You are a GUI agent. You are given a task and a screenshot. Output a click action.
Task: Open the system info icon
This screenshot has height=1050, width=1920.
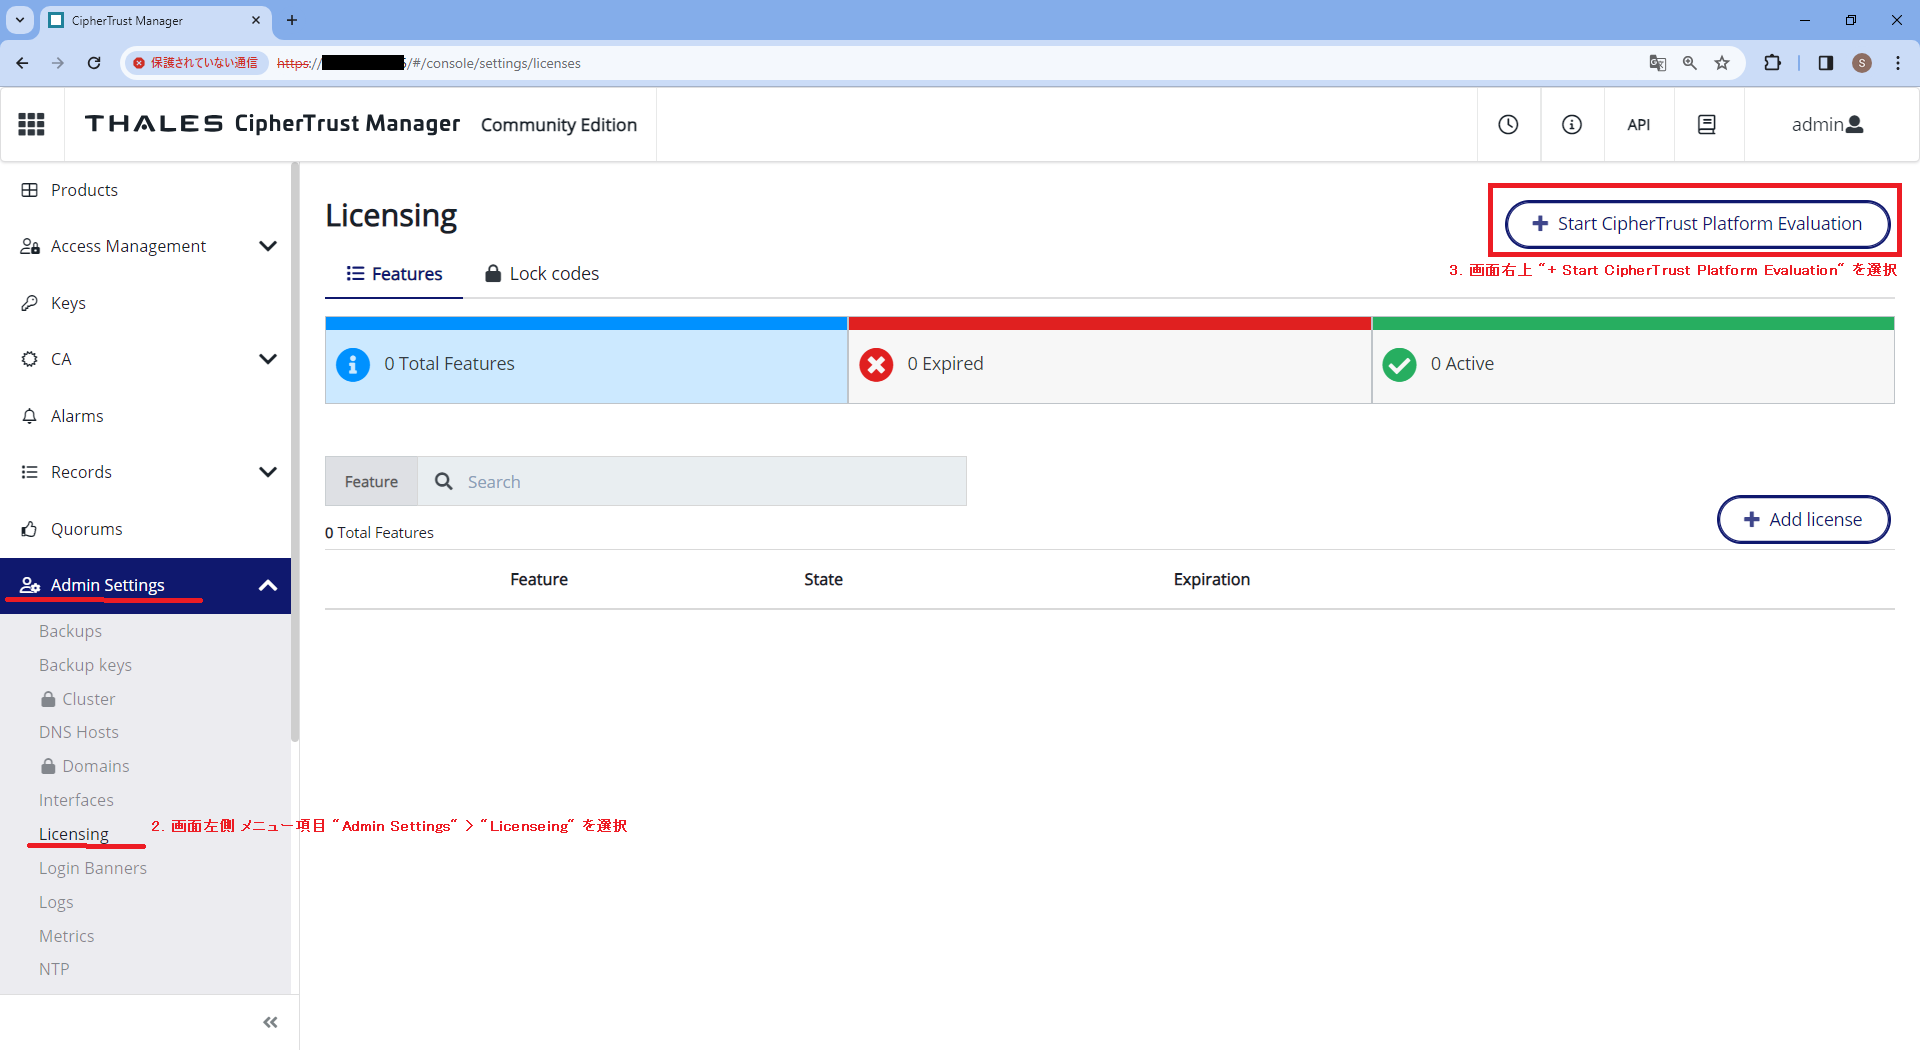tap(1571, 124)
